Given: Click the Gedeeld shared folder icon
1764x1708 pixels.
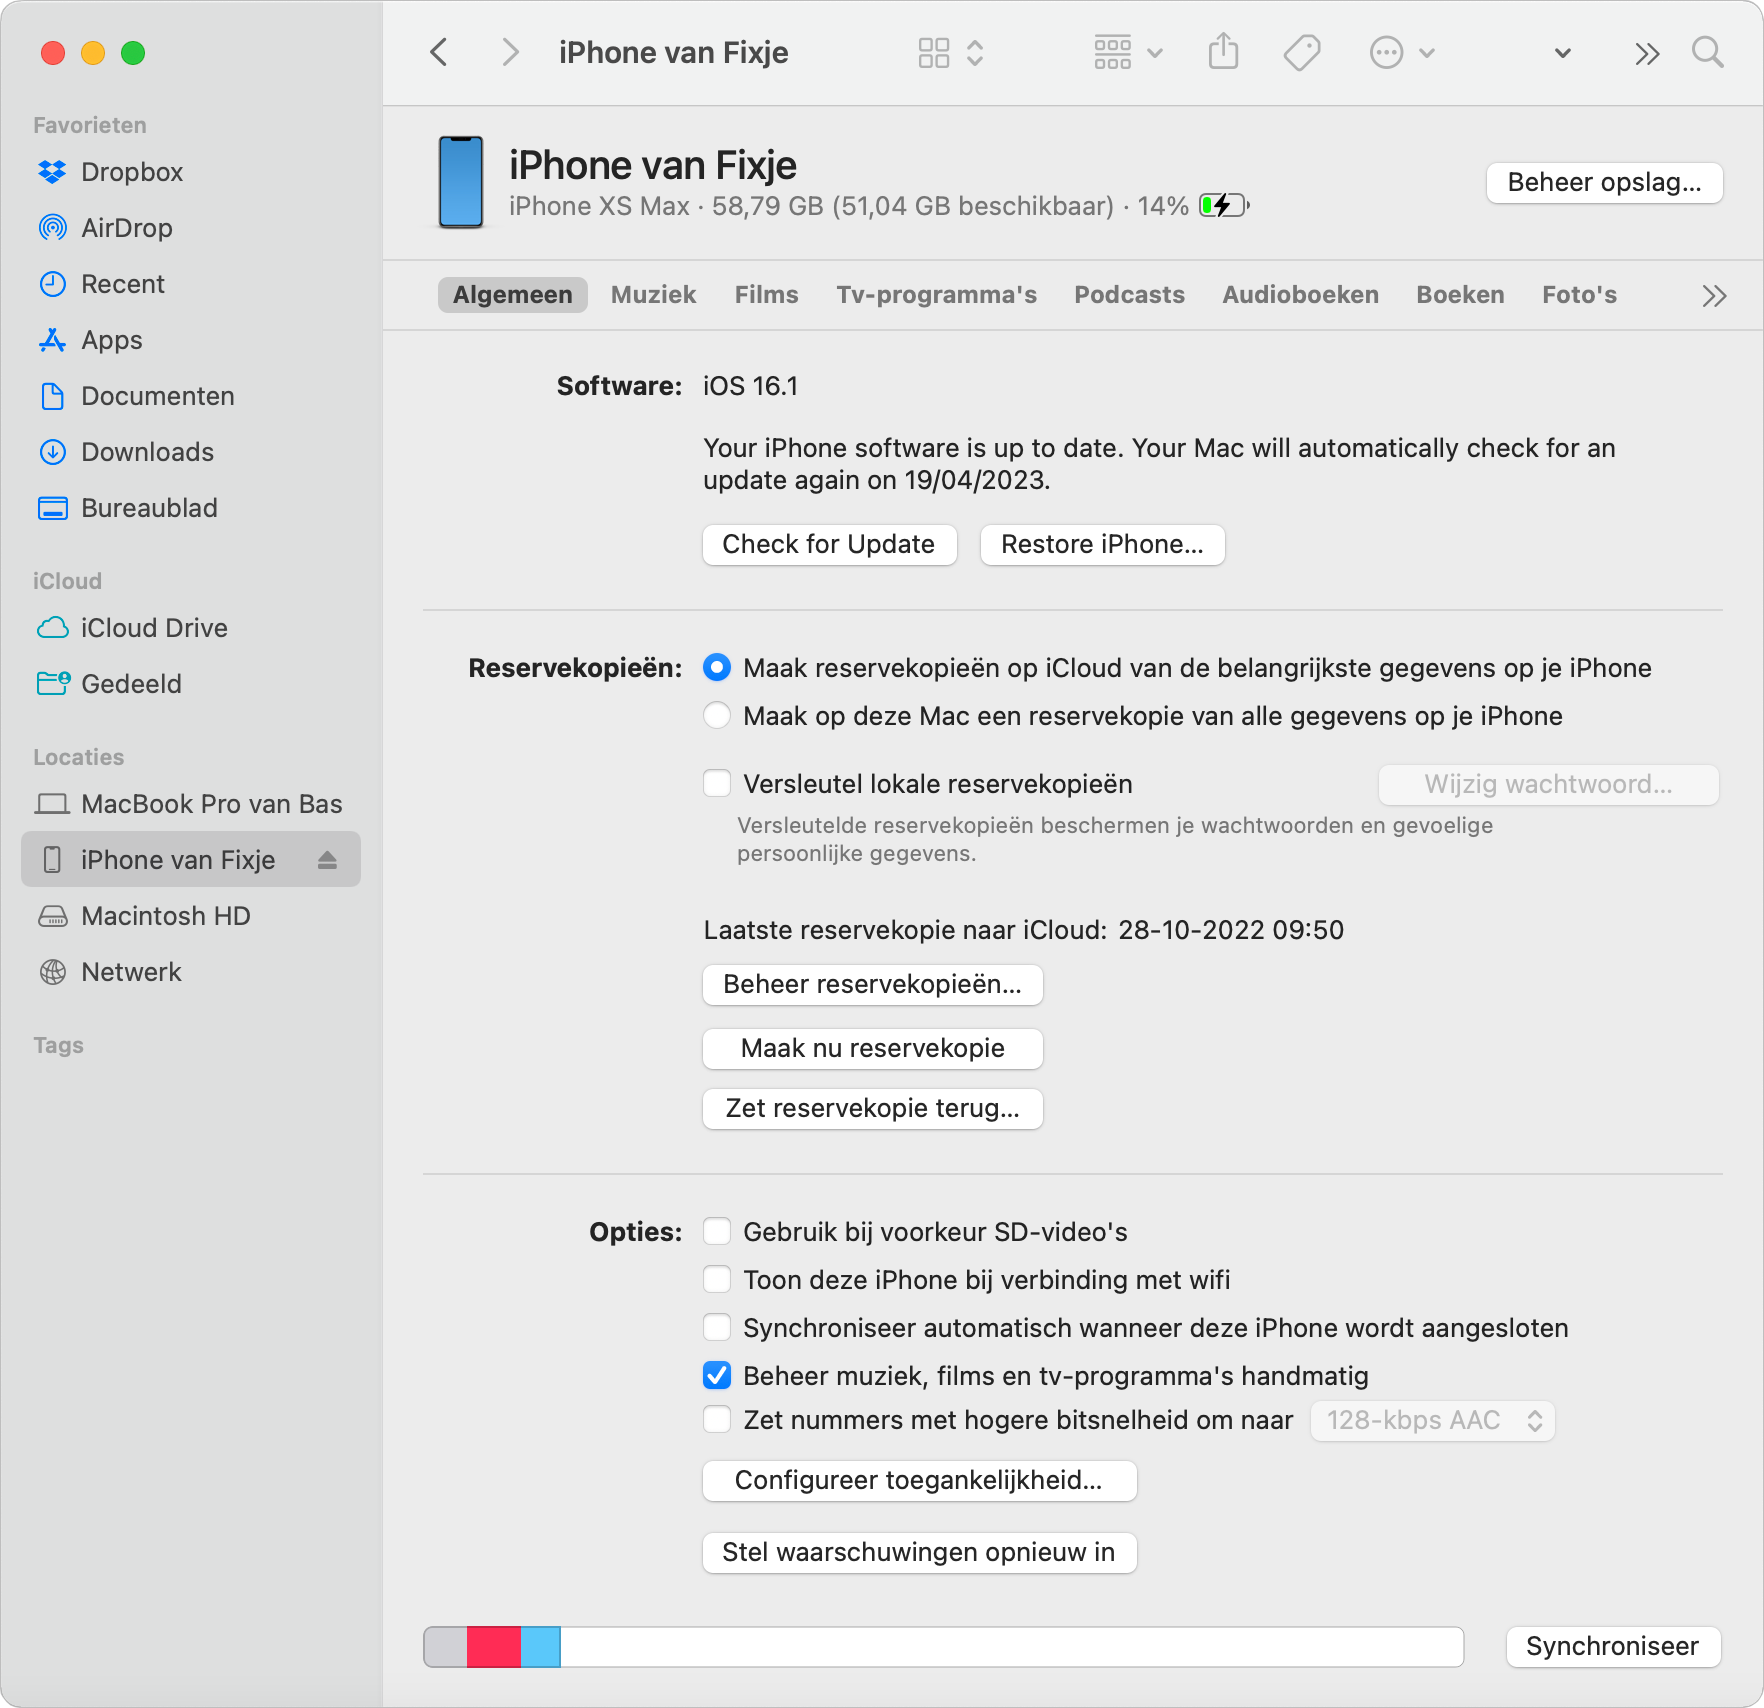Looking at the screenshot, I should click(53, 684).
